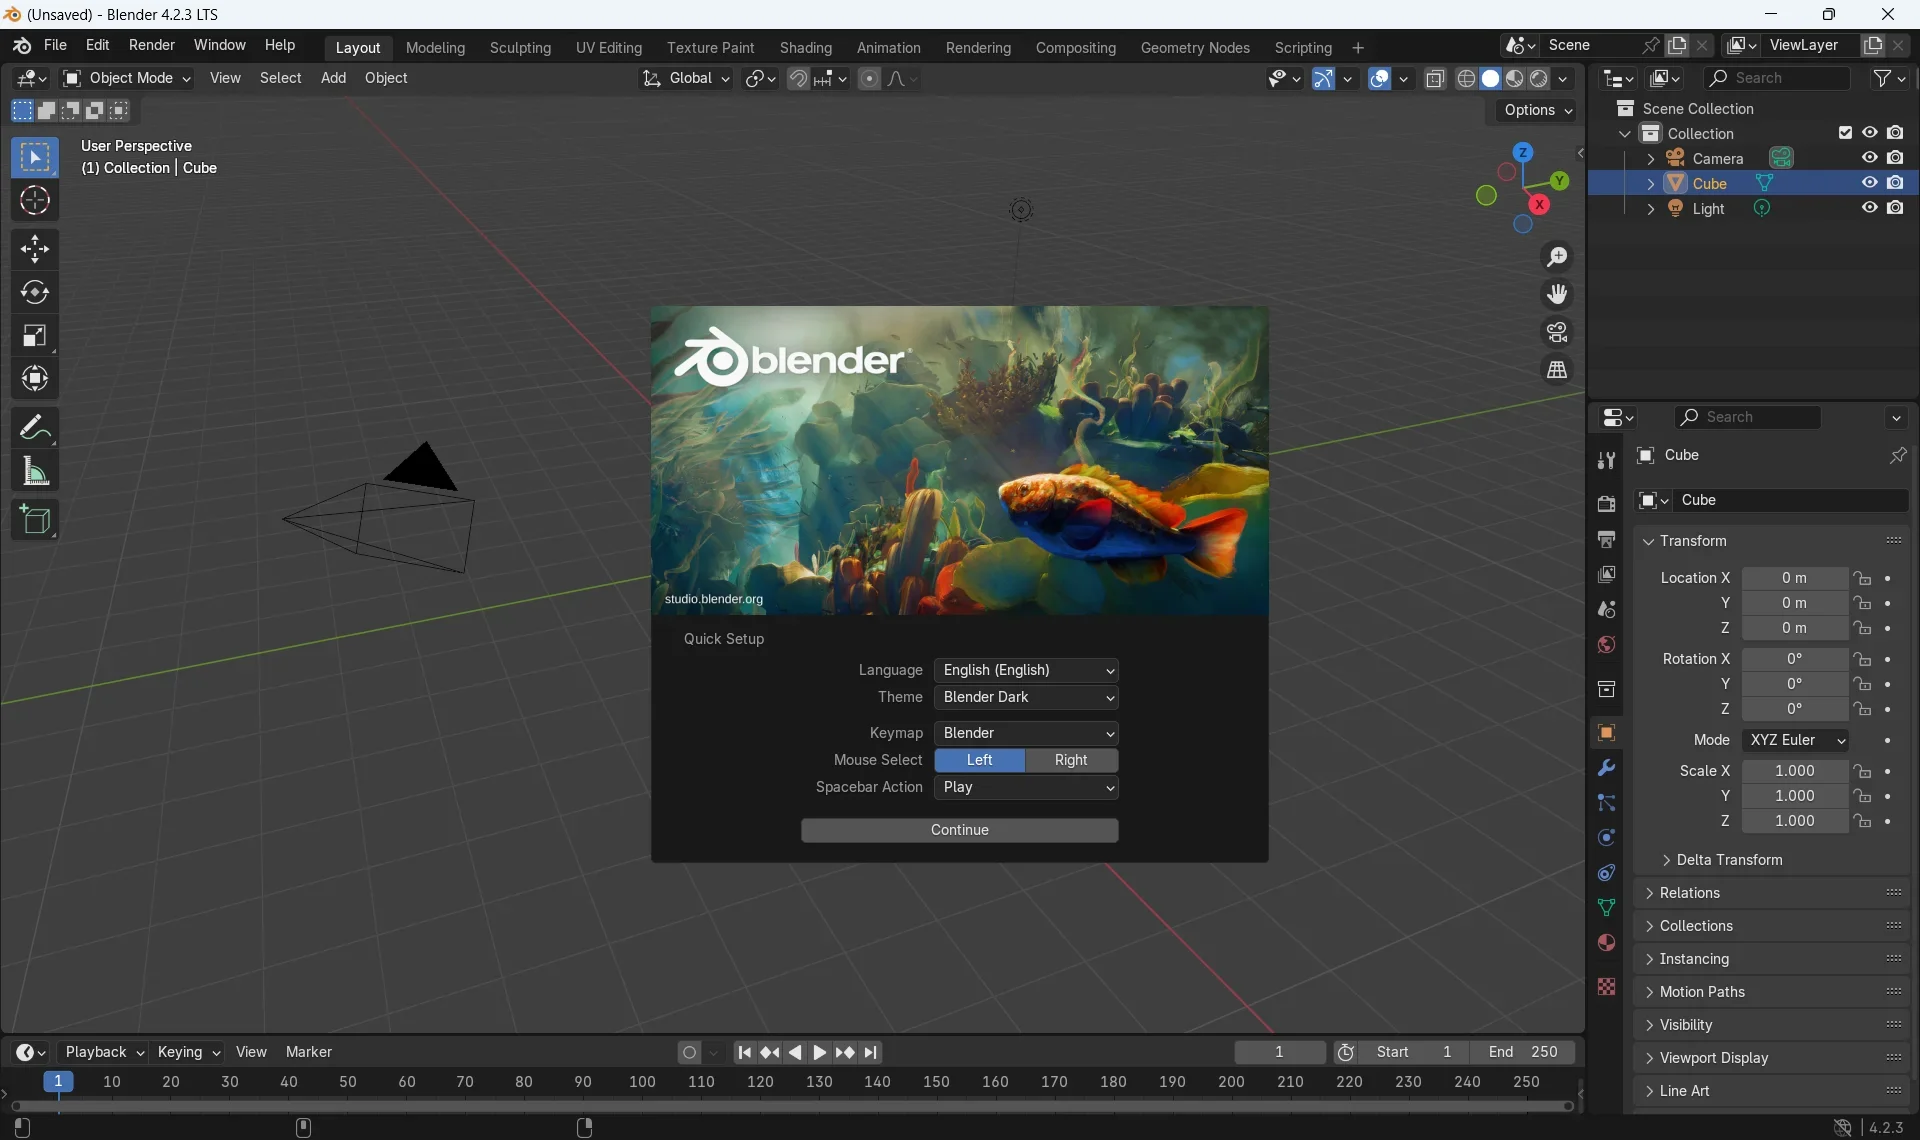Open the Keying popover
The width and height of the screenshot is (1920, 1140).
(x=188, y=1052)
